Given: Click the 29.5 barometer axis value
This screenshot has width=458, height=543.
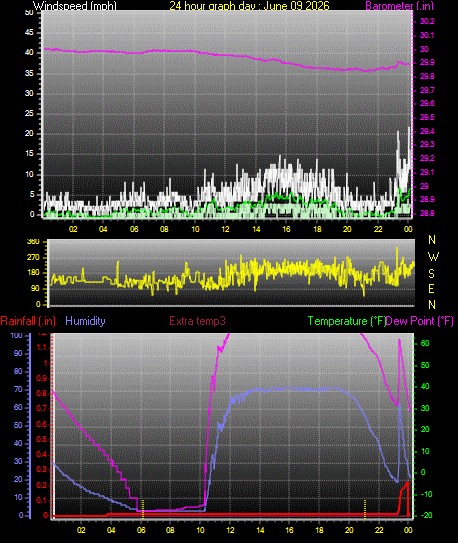Looking at the screenshot, I should click(x=427, y=117).
